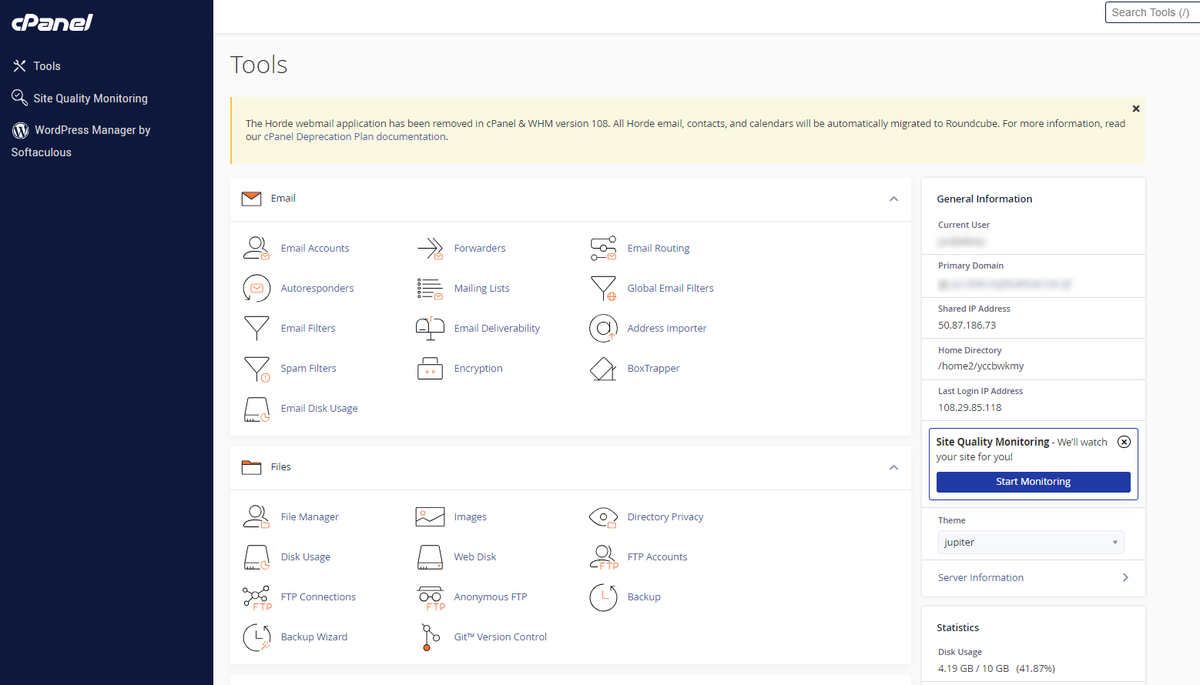Screen dimensions: 1200x685
Task: Open the Email Accounts icon
Action: point(257,248)
